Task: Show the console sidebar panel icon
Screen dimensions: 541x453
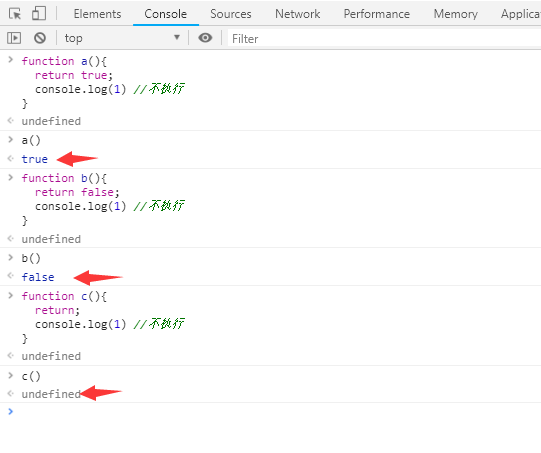Action: (14, 38)
